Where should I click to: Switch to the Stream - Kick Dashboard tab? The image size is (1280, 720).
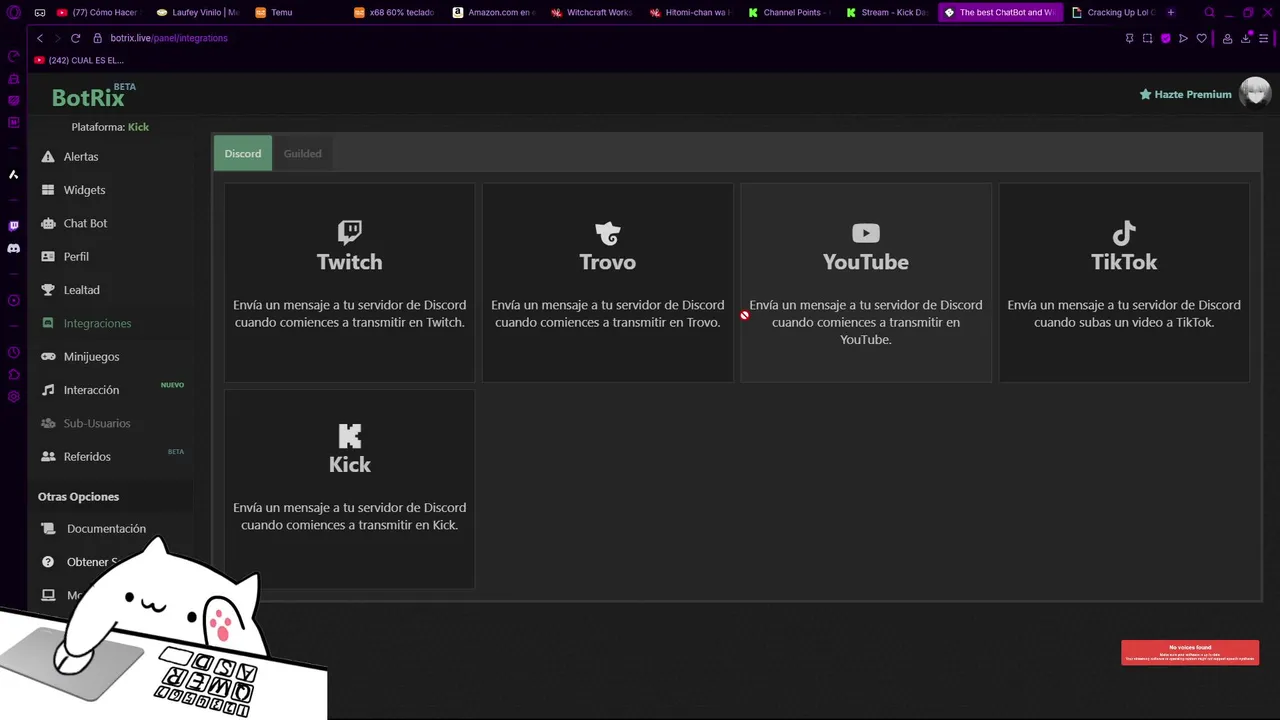pos(888,13)
